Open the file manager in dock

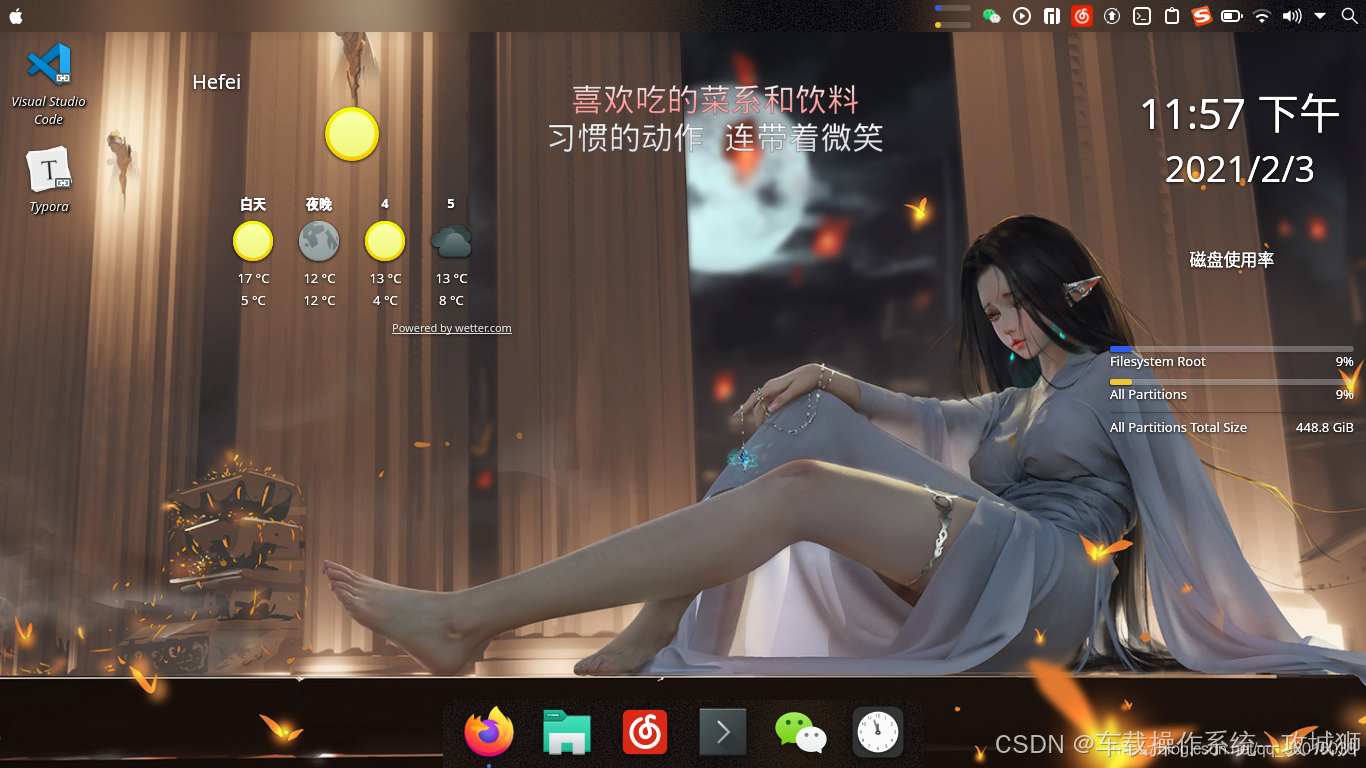pyautogui.click(x=567, y=733)
